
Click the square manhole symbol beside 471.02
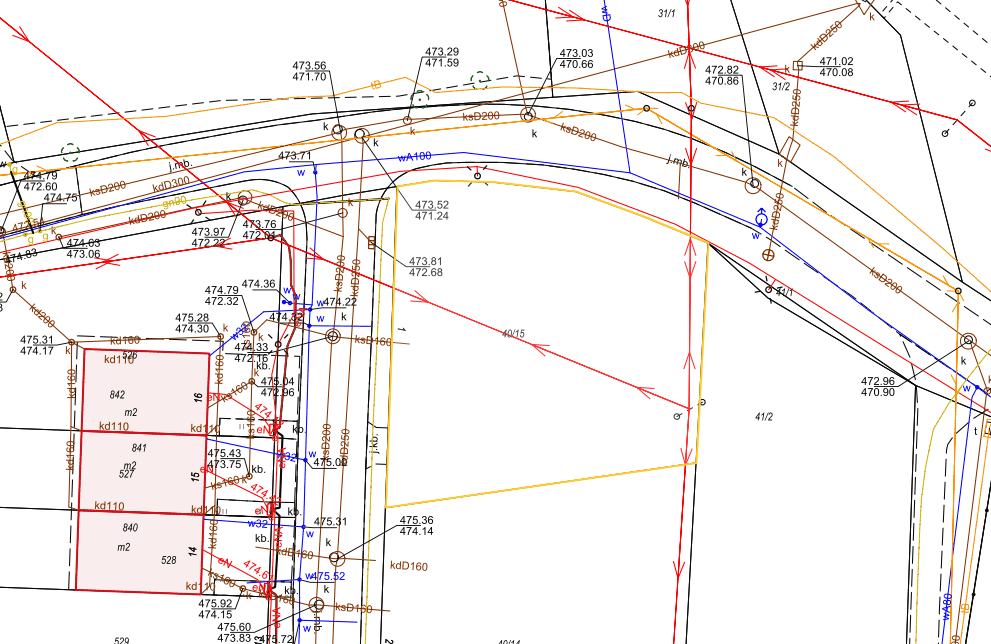click(x=797, y=67)
